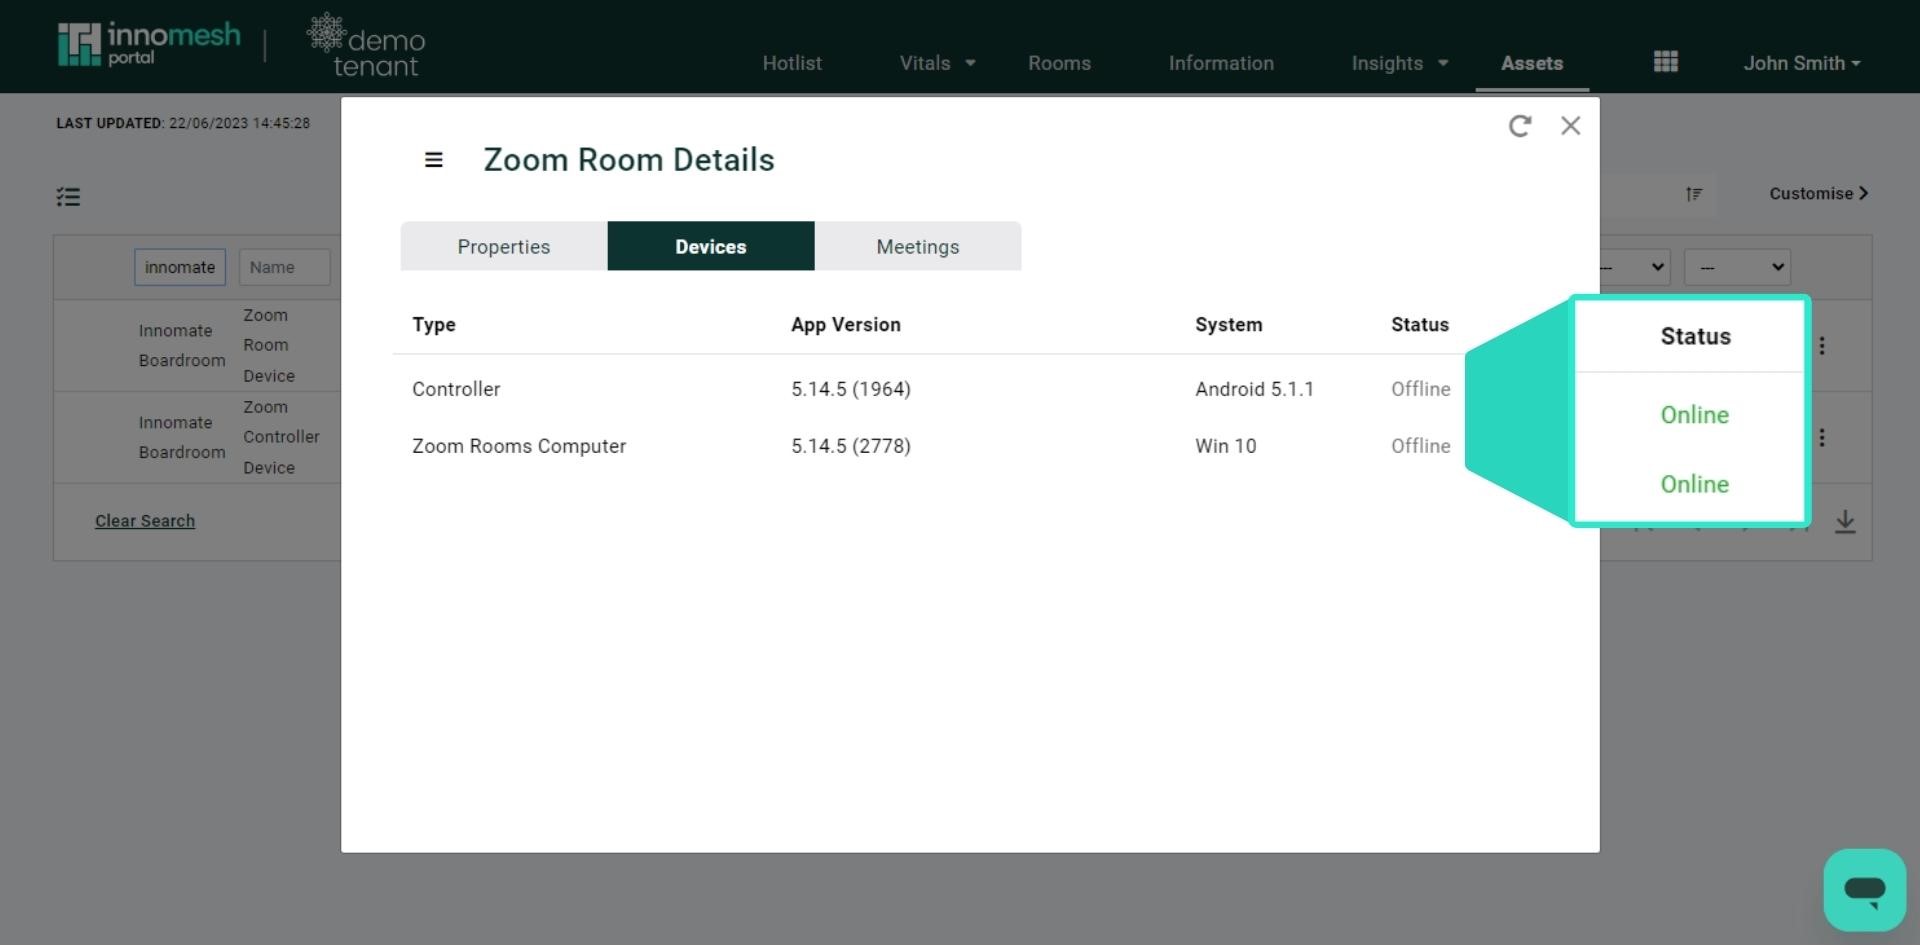Click the Status column header in dialog
Screen dimensions: 1920x945
pyautogui.click(x=1420, y=325)
